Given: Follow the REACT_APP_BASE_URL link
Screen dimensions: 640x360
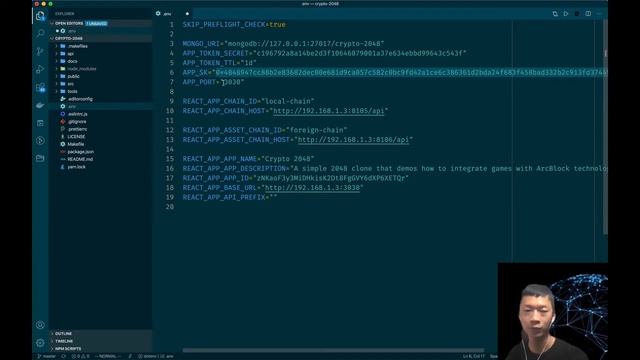Looking at the screenshot, I should click(x=312, y=187).
